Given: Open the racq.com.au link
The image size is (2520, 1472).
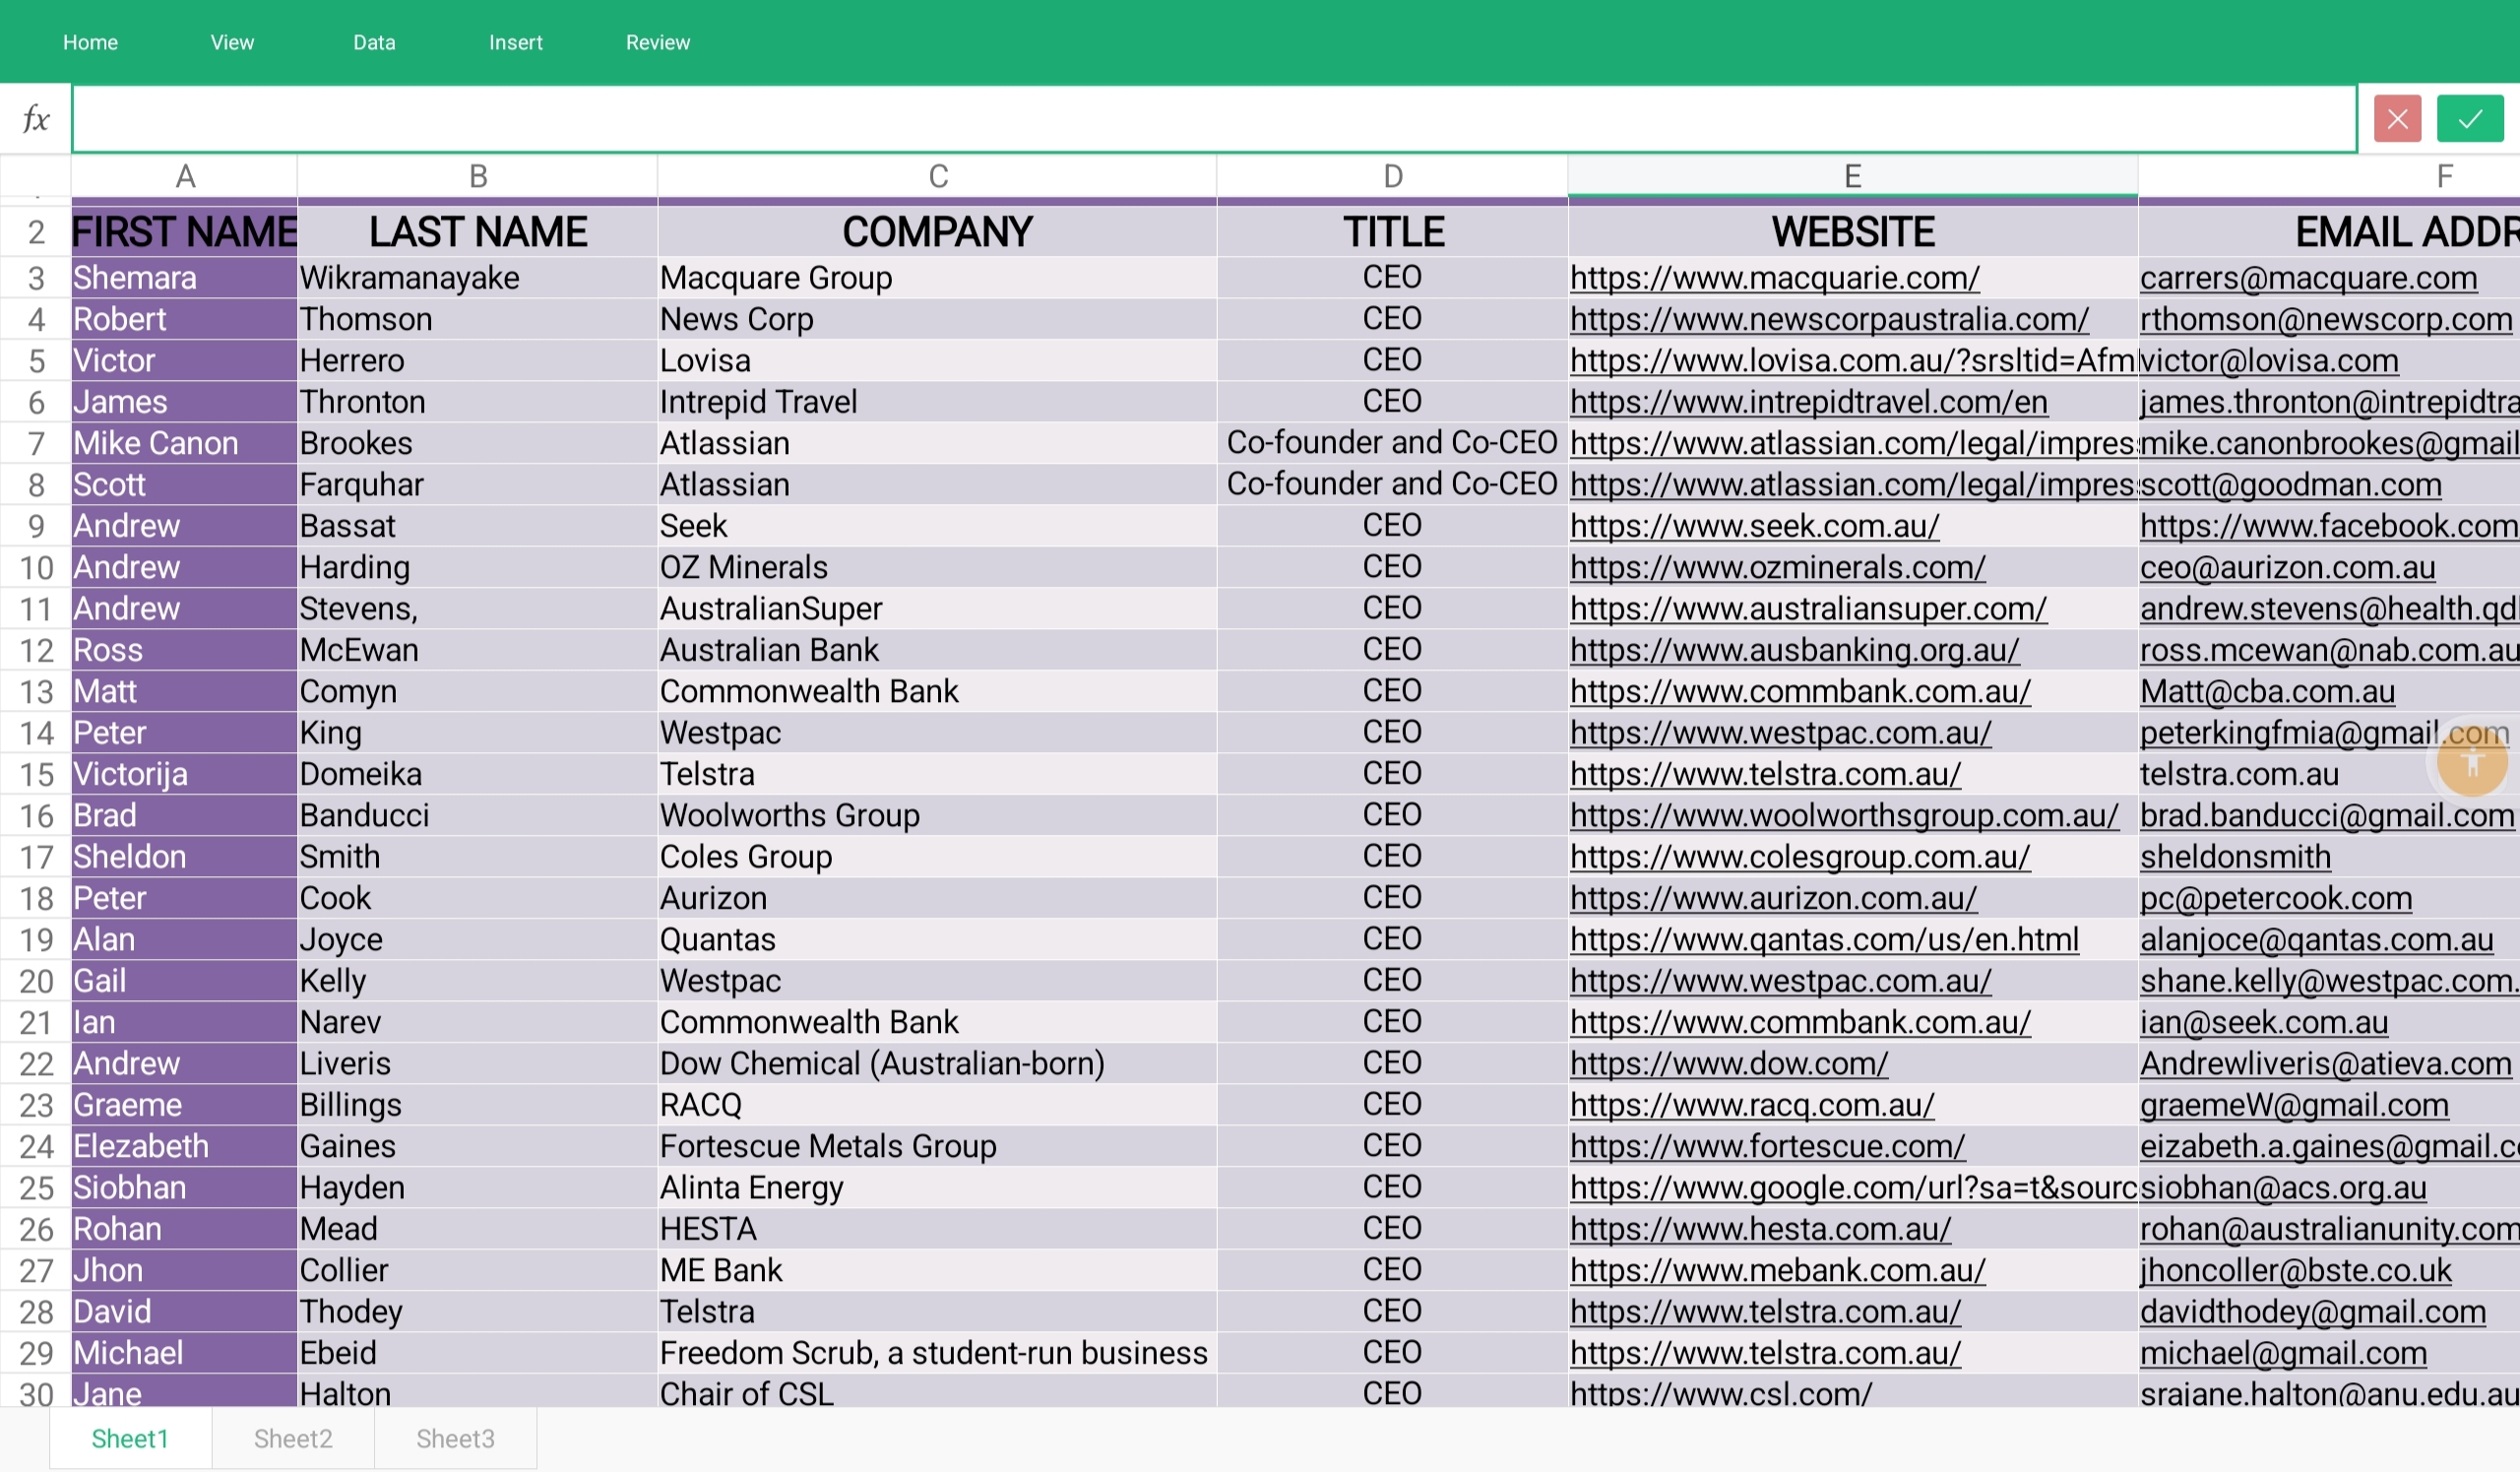Looking at the screenshot, I should (1752, 1105).
